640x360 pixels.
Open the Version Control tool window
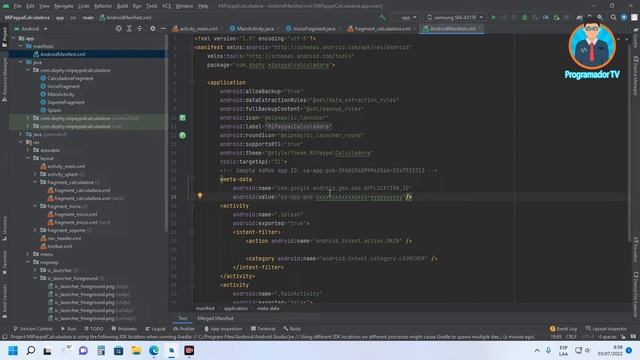point(33,329)
